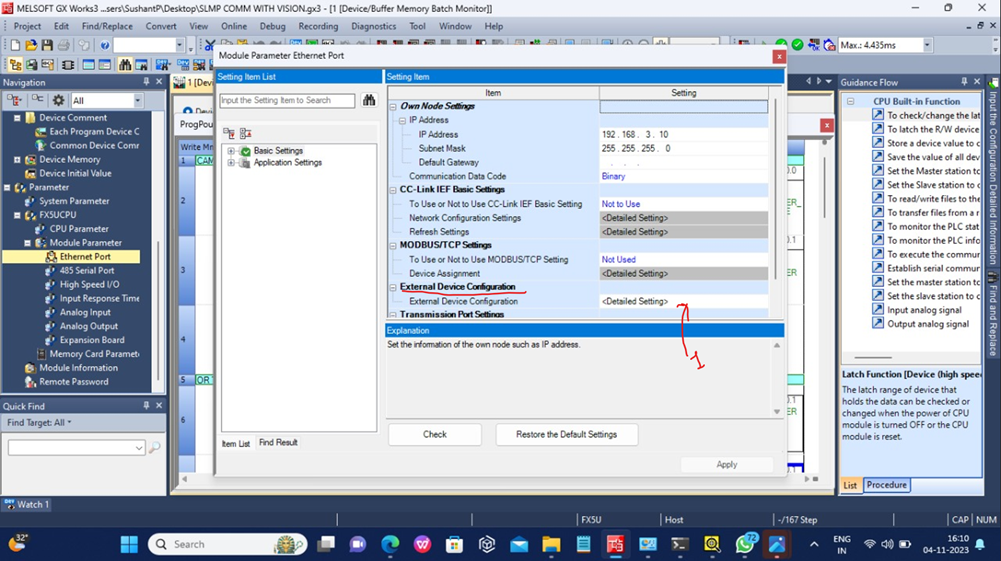Open the blue Help question mark icon
Image resolution: width=1001 pixels, height=561 pixels.
pos(105,45)
